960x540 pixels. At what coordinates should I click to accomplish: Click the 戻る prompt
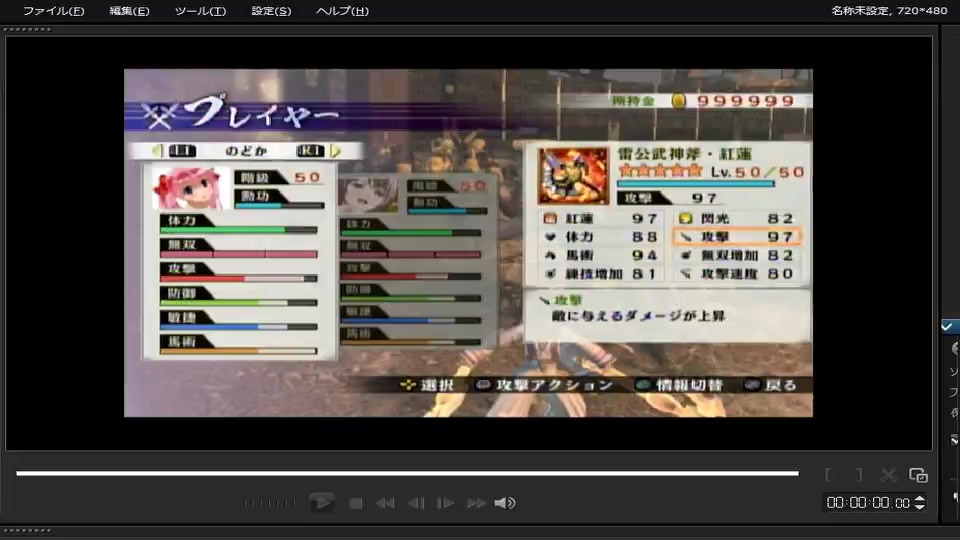pos(771,385)
